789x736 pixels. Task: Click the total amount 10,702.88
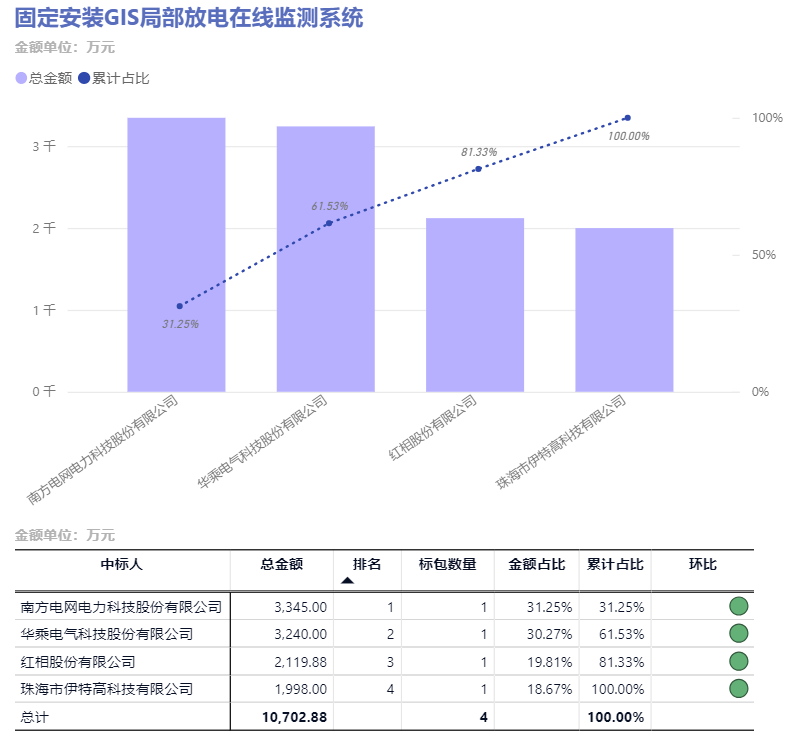pos(294,717)
